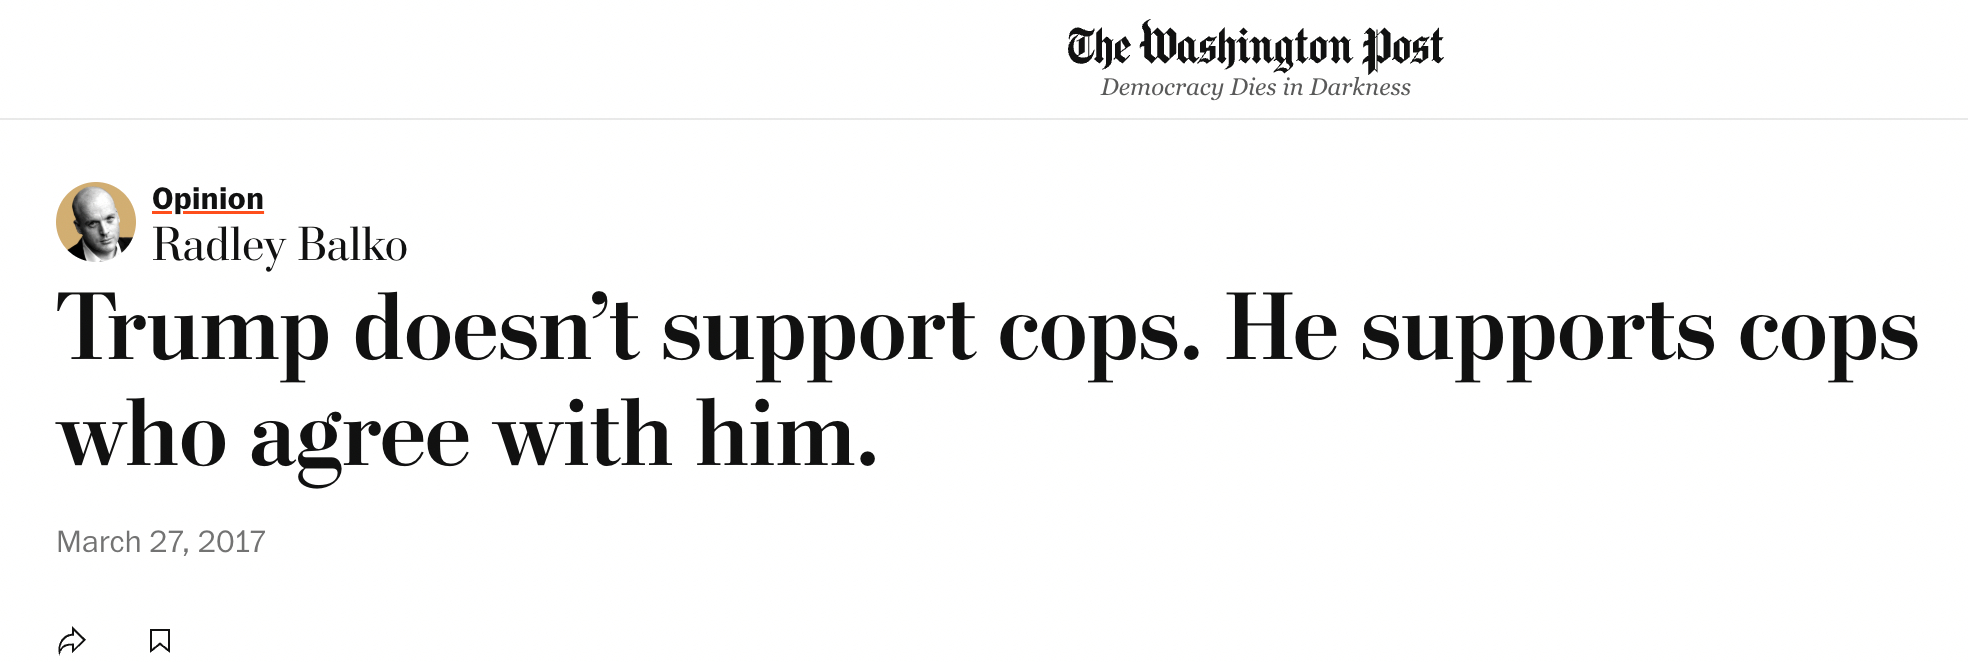The width and height of the screenshot is (1968, 662).
Task: Open Radley Balko's author page
Action: point(280,246)
